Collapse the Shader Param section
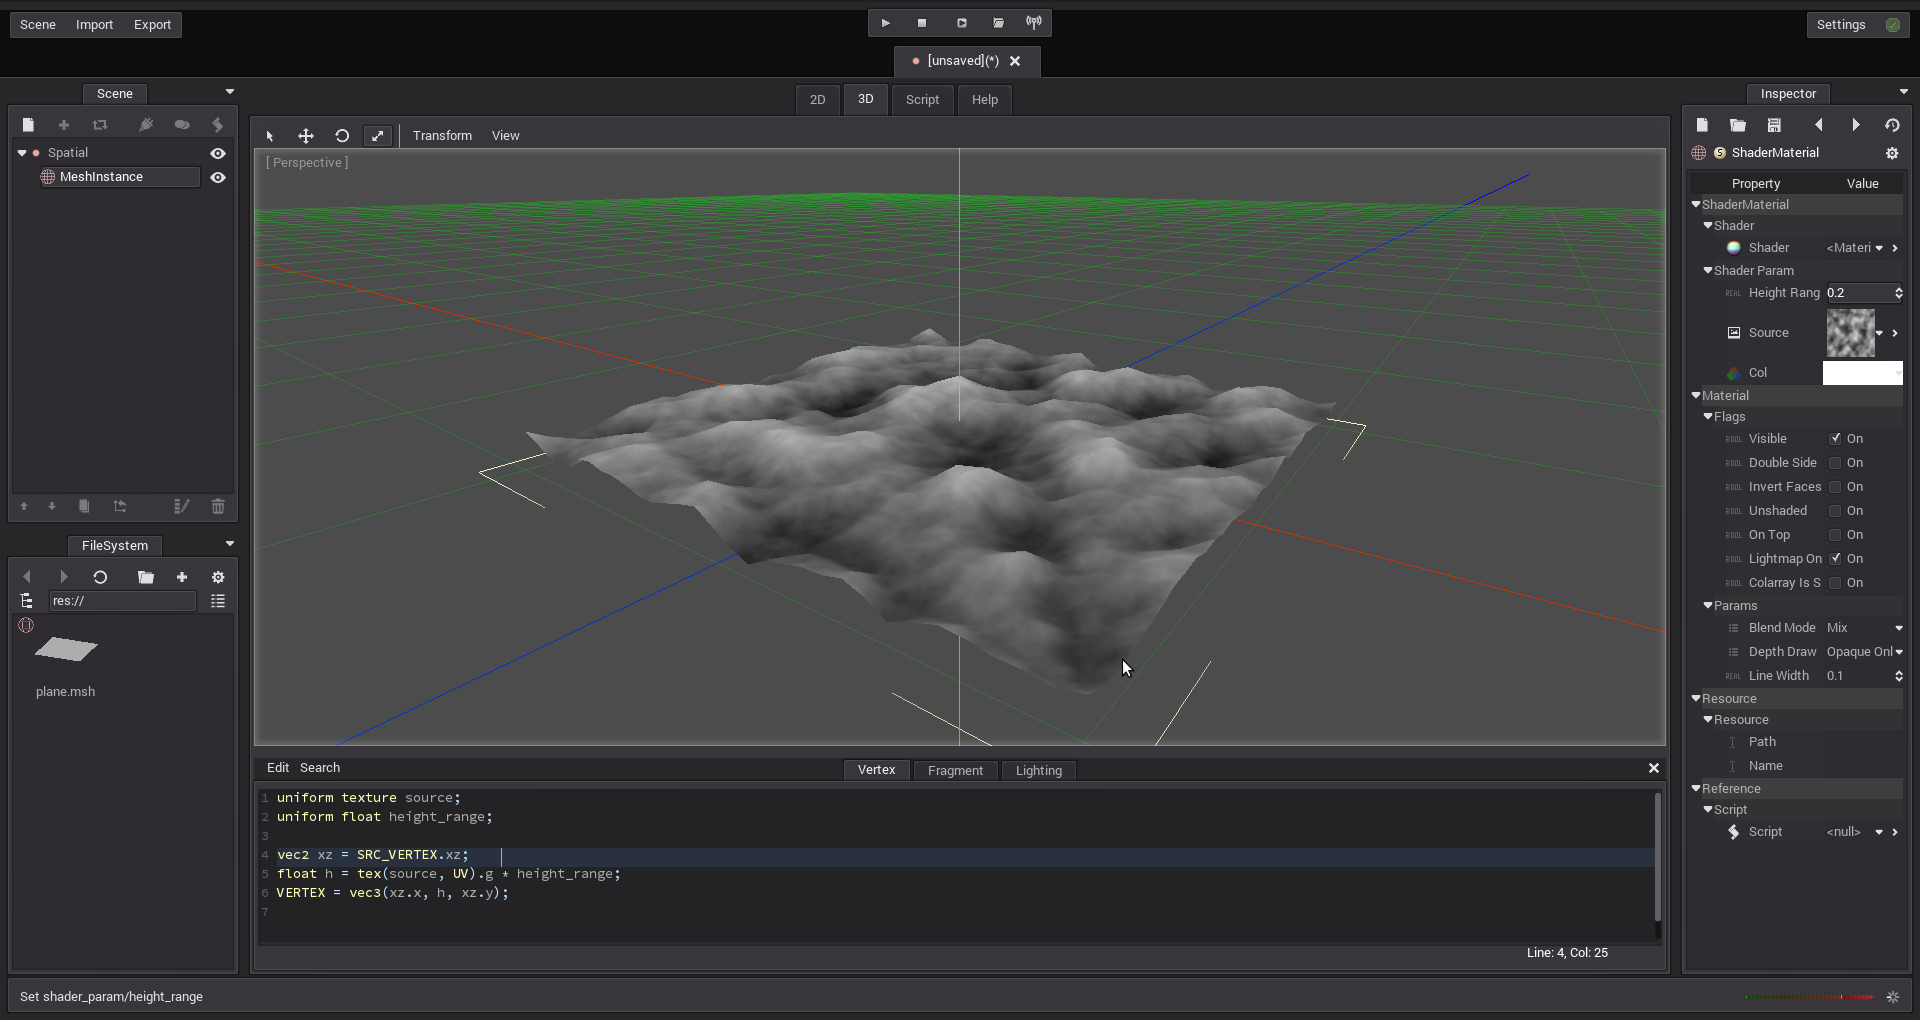This screenshot has height=1020, width=1920. click(x=1708, y=271)
